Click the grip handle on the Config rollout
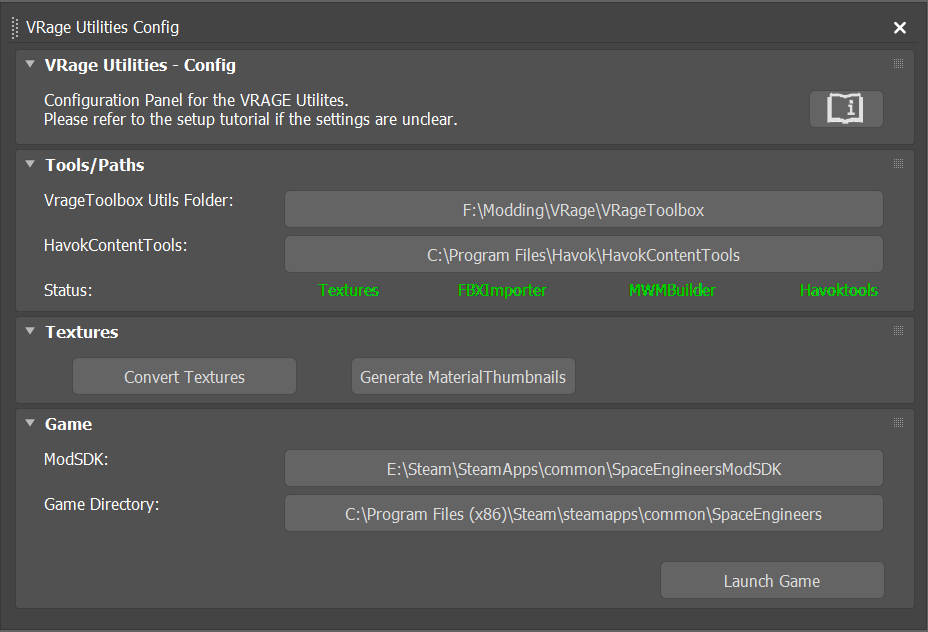Screen dimensions: 928x632 pos(898,64)
